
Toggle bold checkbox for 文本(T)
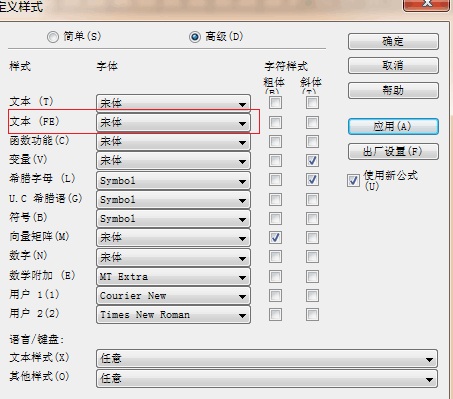[x=275, y=103]
